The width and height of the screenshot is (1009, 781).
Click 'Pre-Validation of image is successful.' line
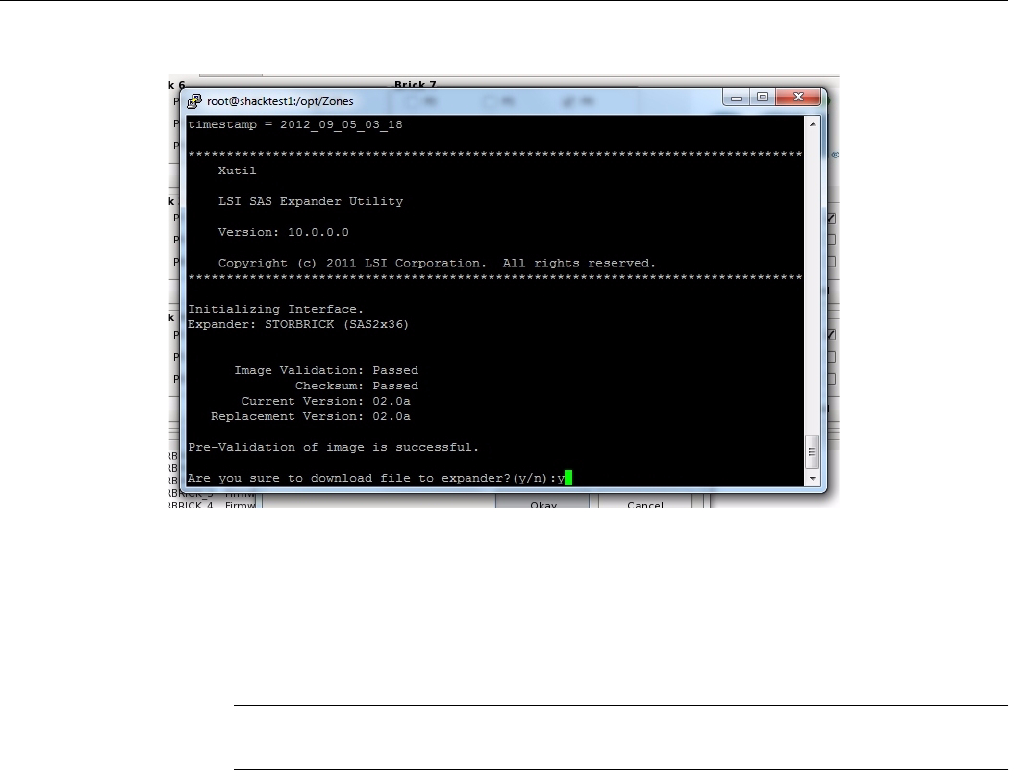point(333,448)
